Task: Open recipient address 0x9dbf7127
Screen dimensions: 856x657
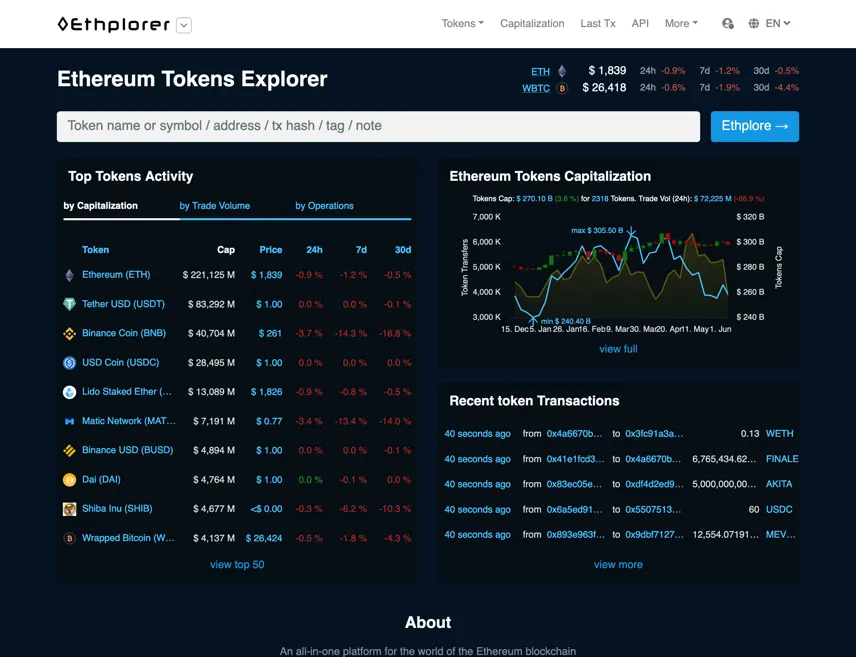Action: 654,535
